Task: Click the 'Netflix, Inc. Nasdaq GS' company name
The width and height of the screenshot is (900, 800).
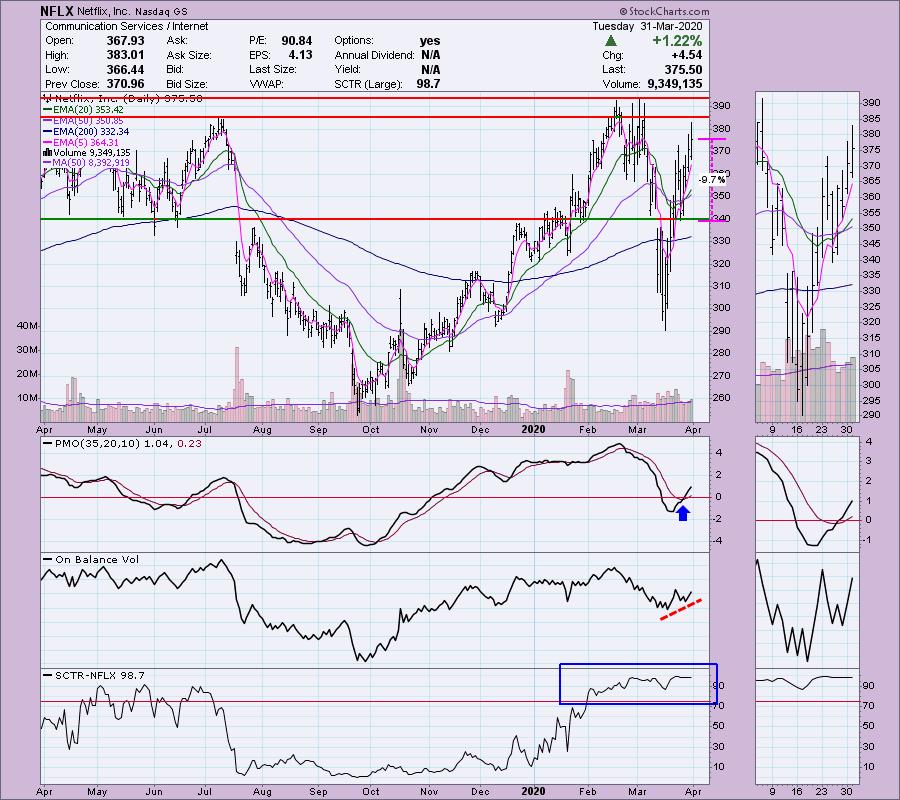Action: (x=133, y=11)
